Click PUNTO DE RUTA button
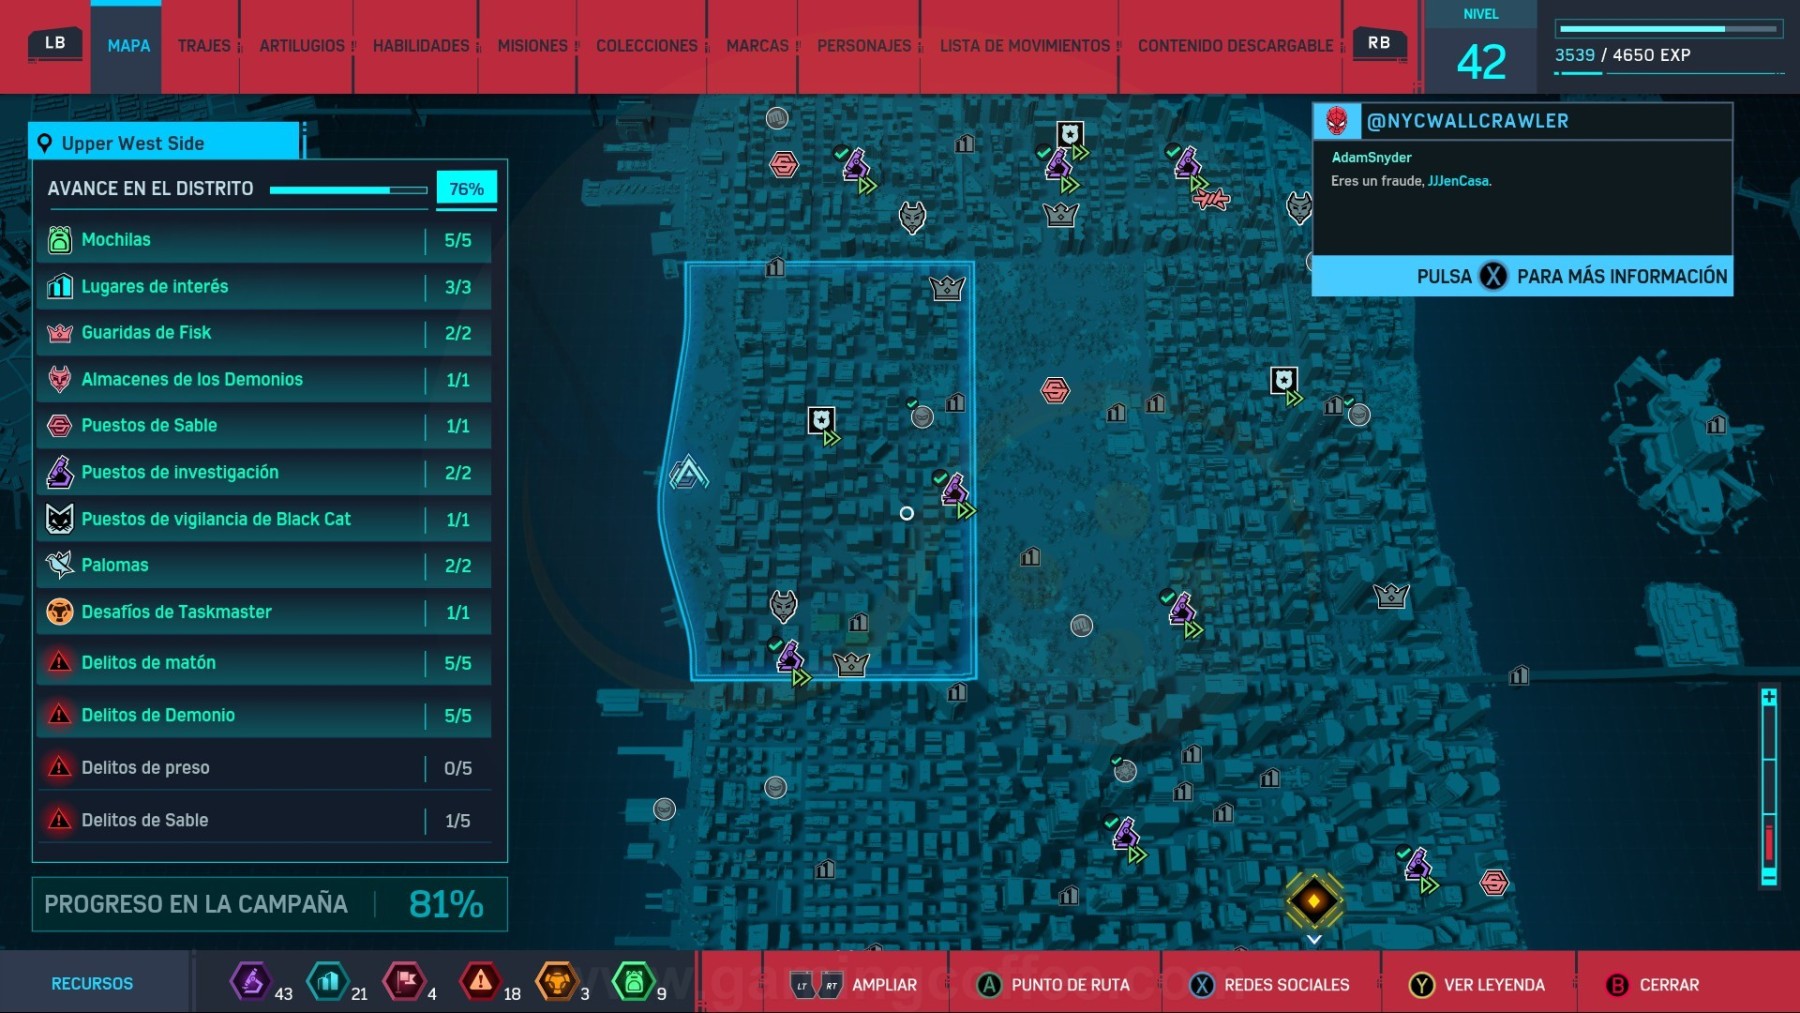Viewport: 1800px width, 1013px height. [x=1054, y=985]
